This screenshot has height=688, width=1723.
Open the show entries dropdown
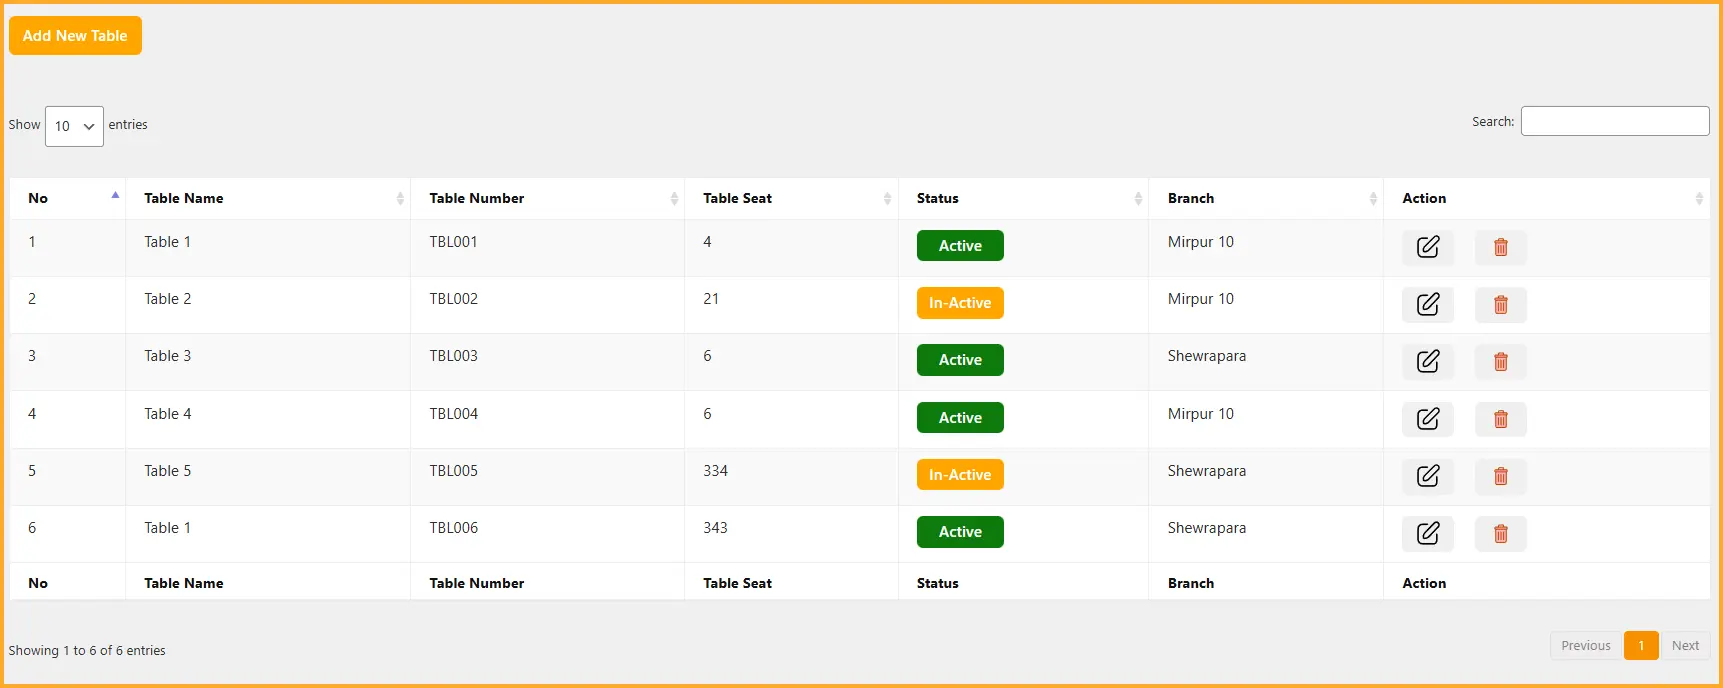[x=74, y=126]
